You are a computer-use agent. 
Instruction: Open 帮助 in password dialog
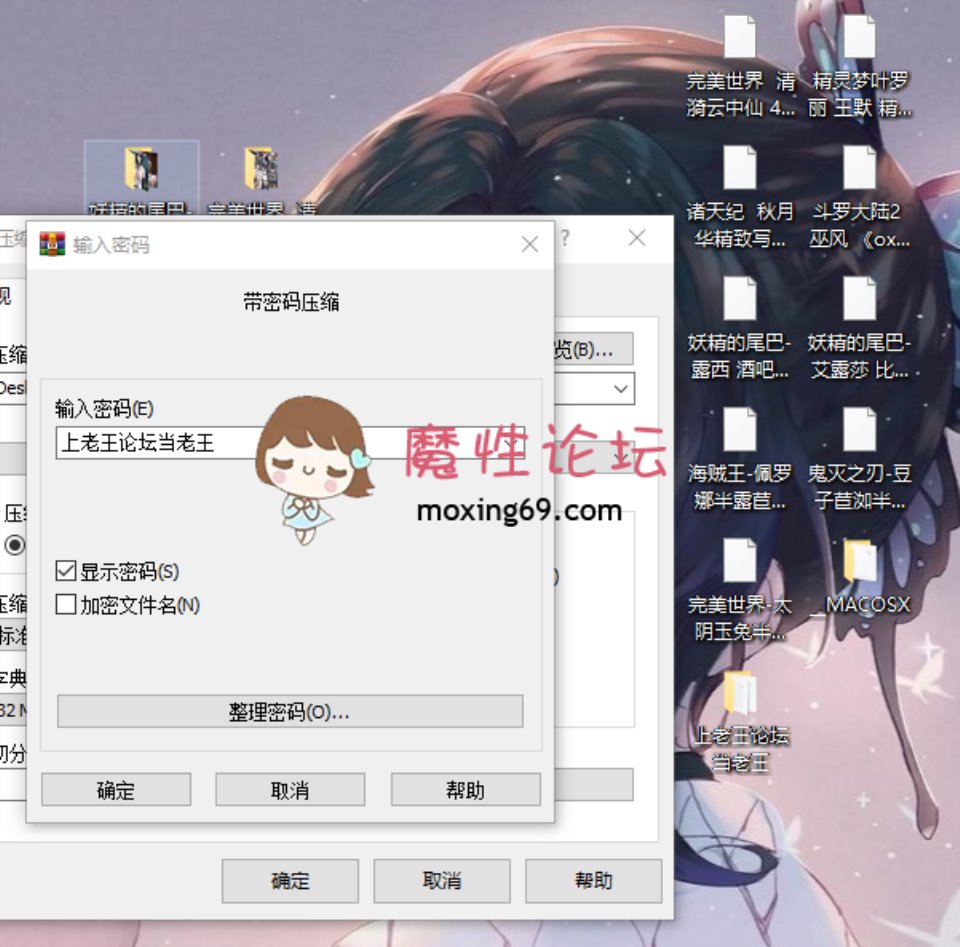click(465, 790)
